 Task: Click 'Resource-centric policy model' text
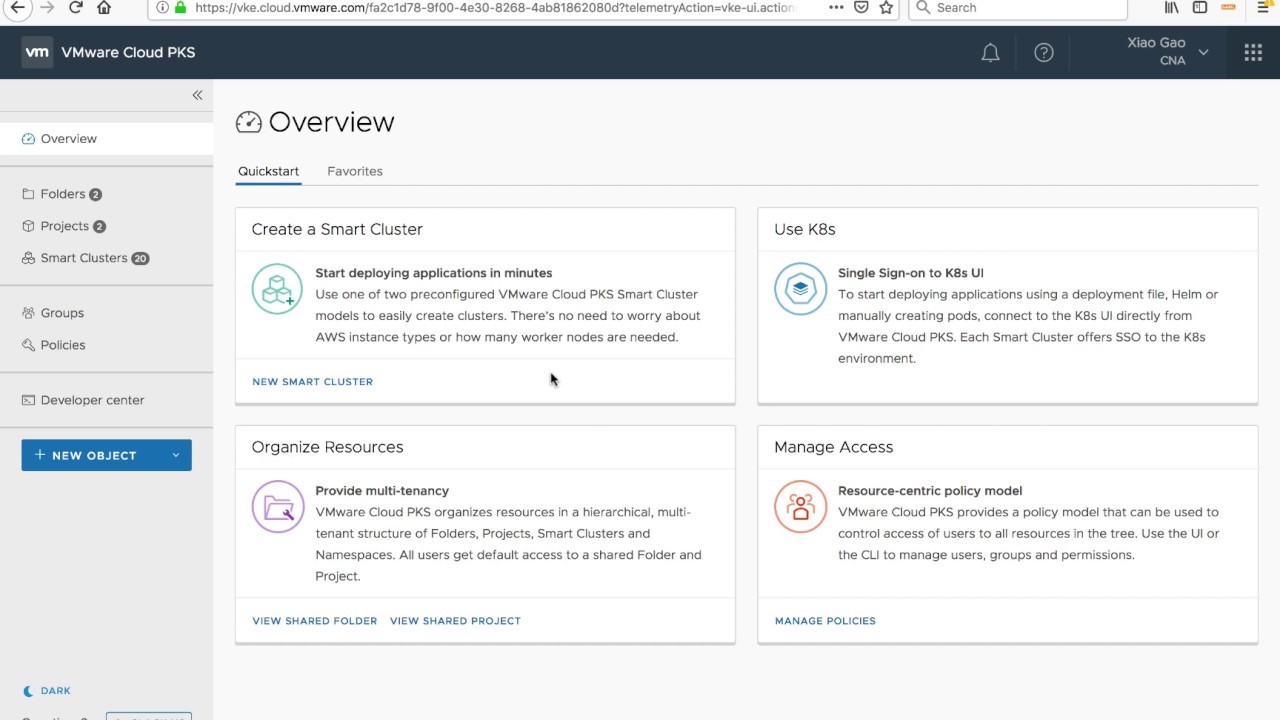(930, 491)
